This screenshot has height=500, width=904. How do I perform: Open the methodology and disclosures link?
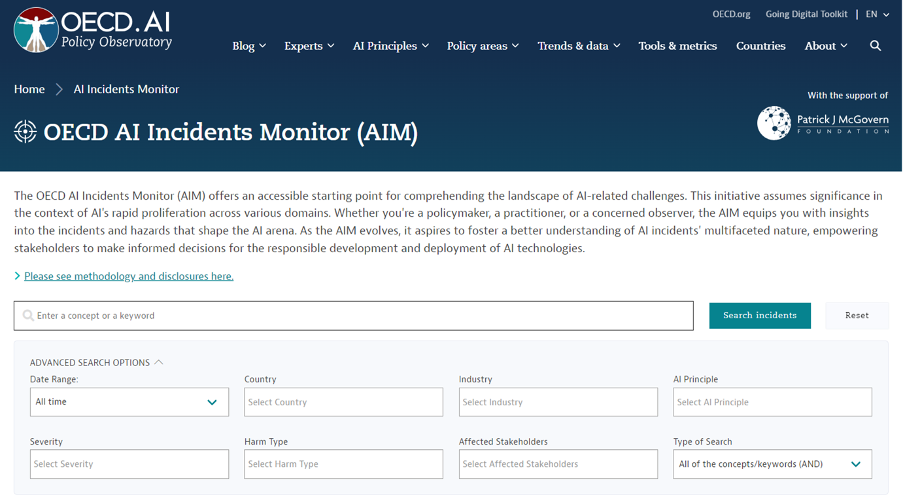point(129,276)
